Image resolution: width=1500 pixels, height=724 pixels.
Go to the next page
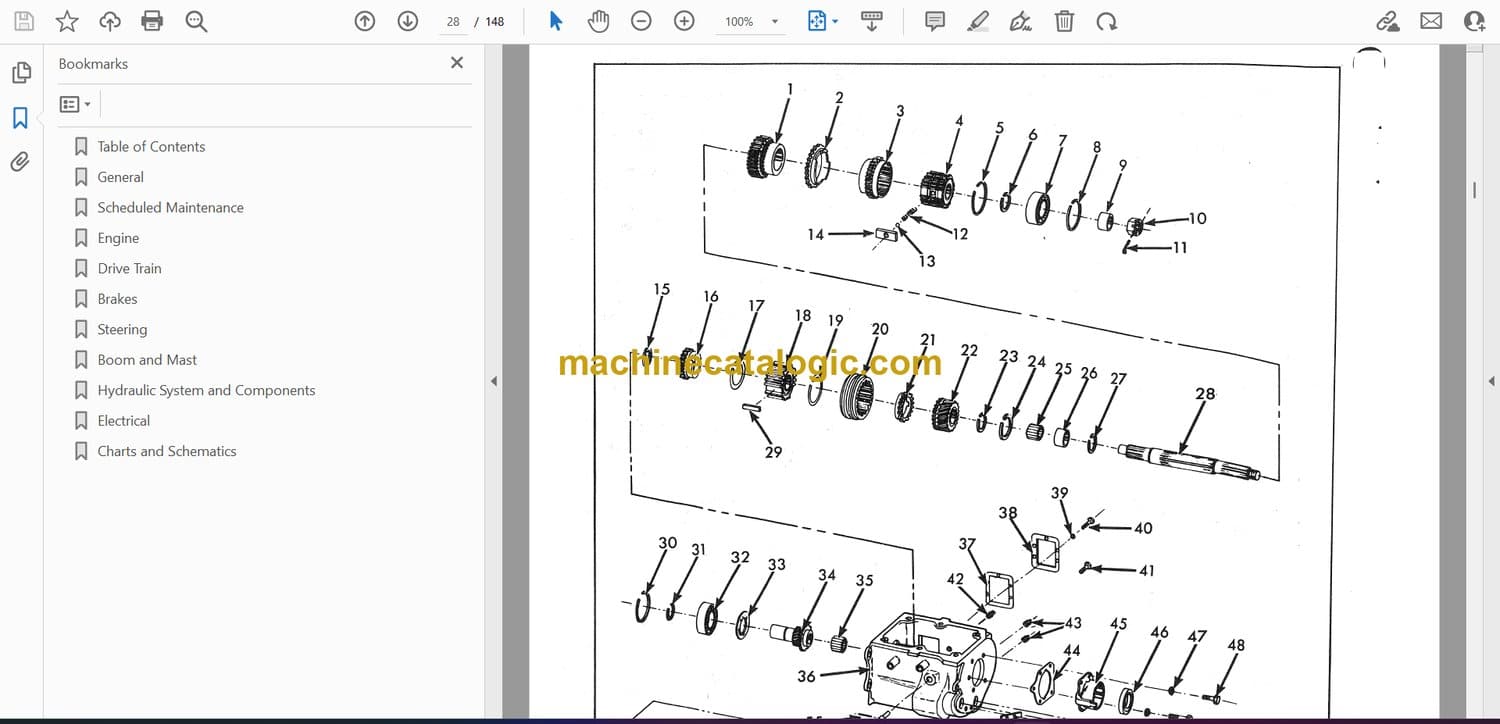(407, 21)
